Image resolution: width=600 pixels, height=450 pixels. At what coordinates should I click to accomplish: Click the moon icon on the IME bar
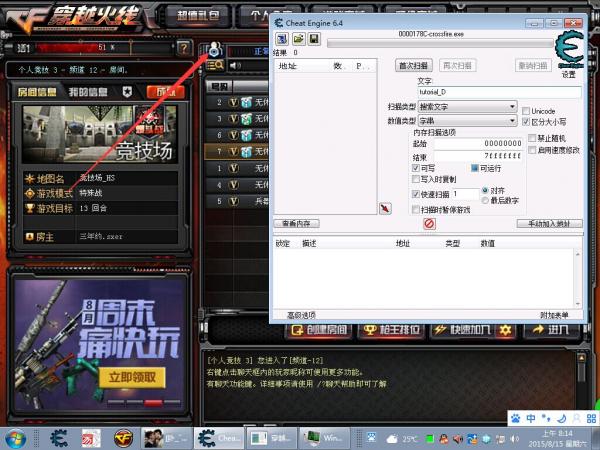click(x=561, y=418)
